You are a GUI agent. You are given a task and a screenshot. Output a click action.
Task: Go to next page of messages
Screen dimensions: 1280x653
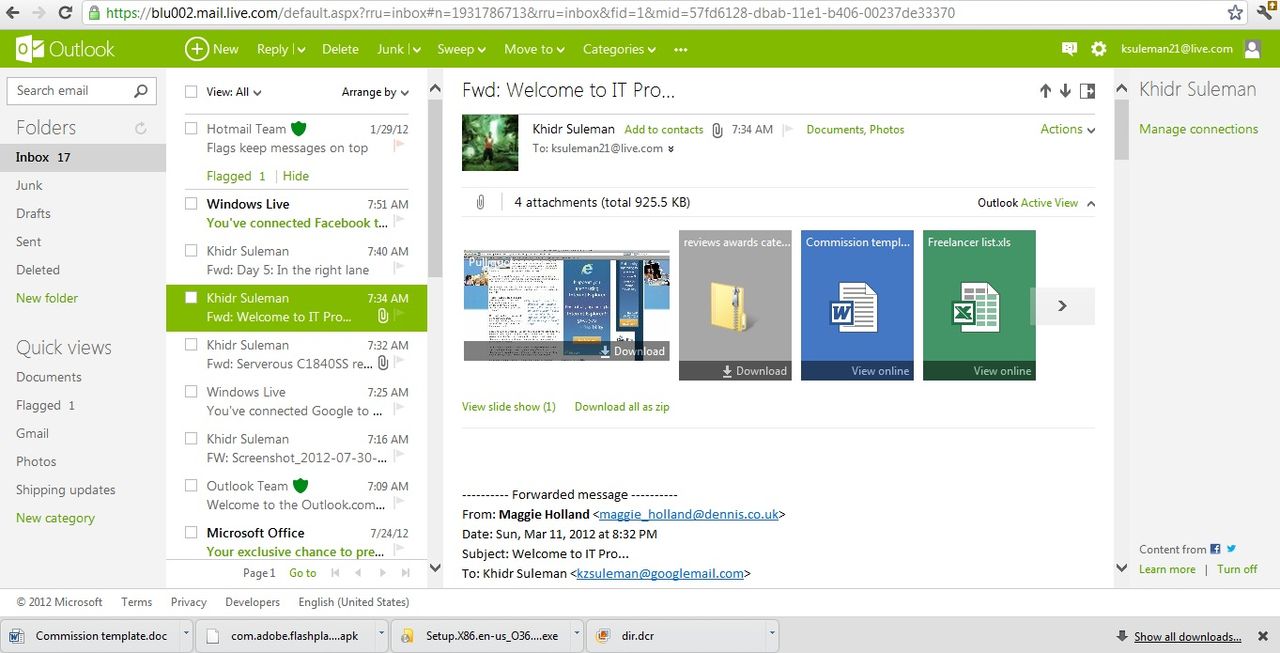tap(383, 573)
